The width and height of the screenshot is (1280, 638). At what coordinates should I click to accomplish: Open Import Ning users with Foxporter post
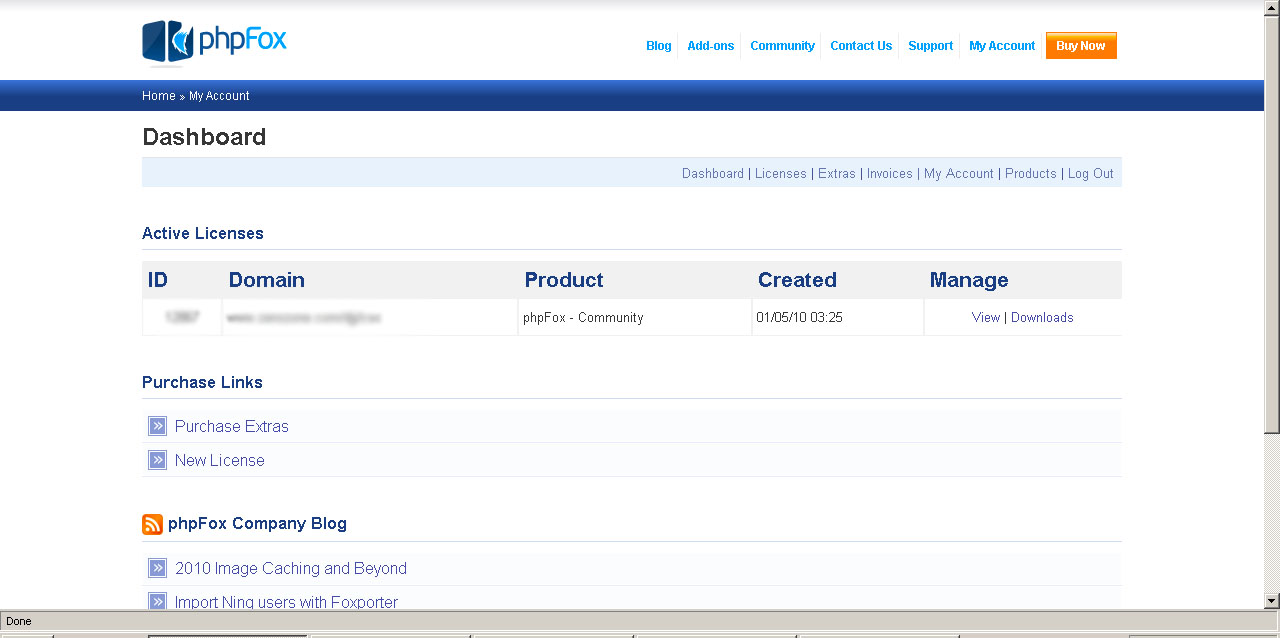[x=286, y=602]
